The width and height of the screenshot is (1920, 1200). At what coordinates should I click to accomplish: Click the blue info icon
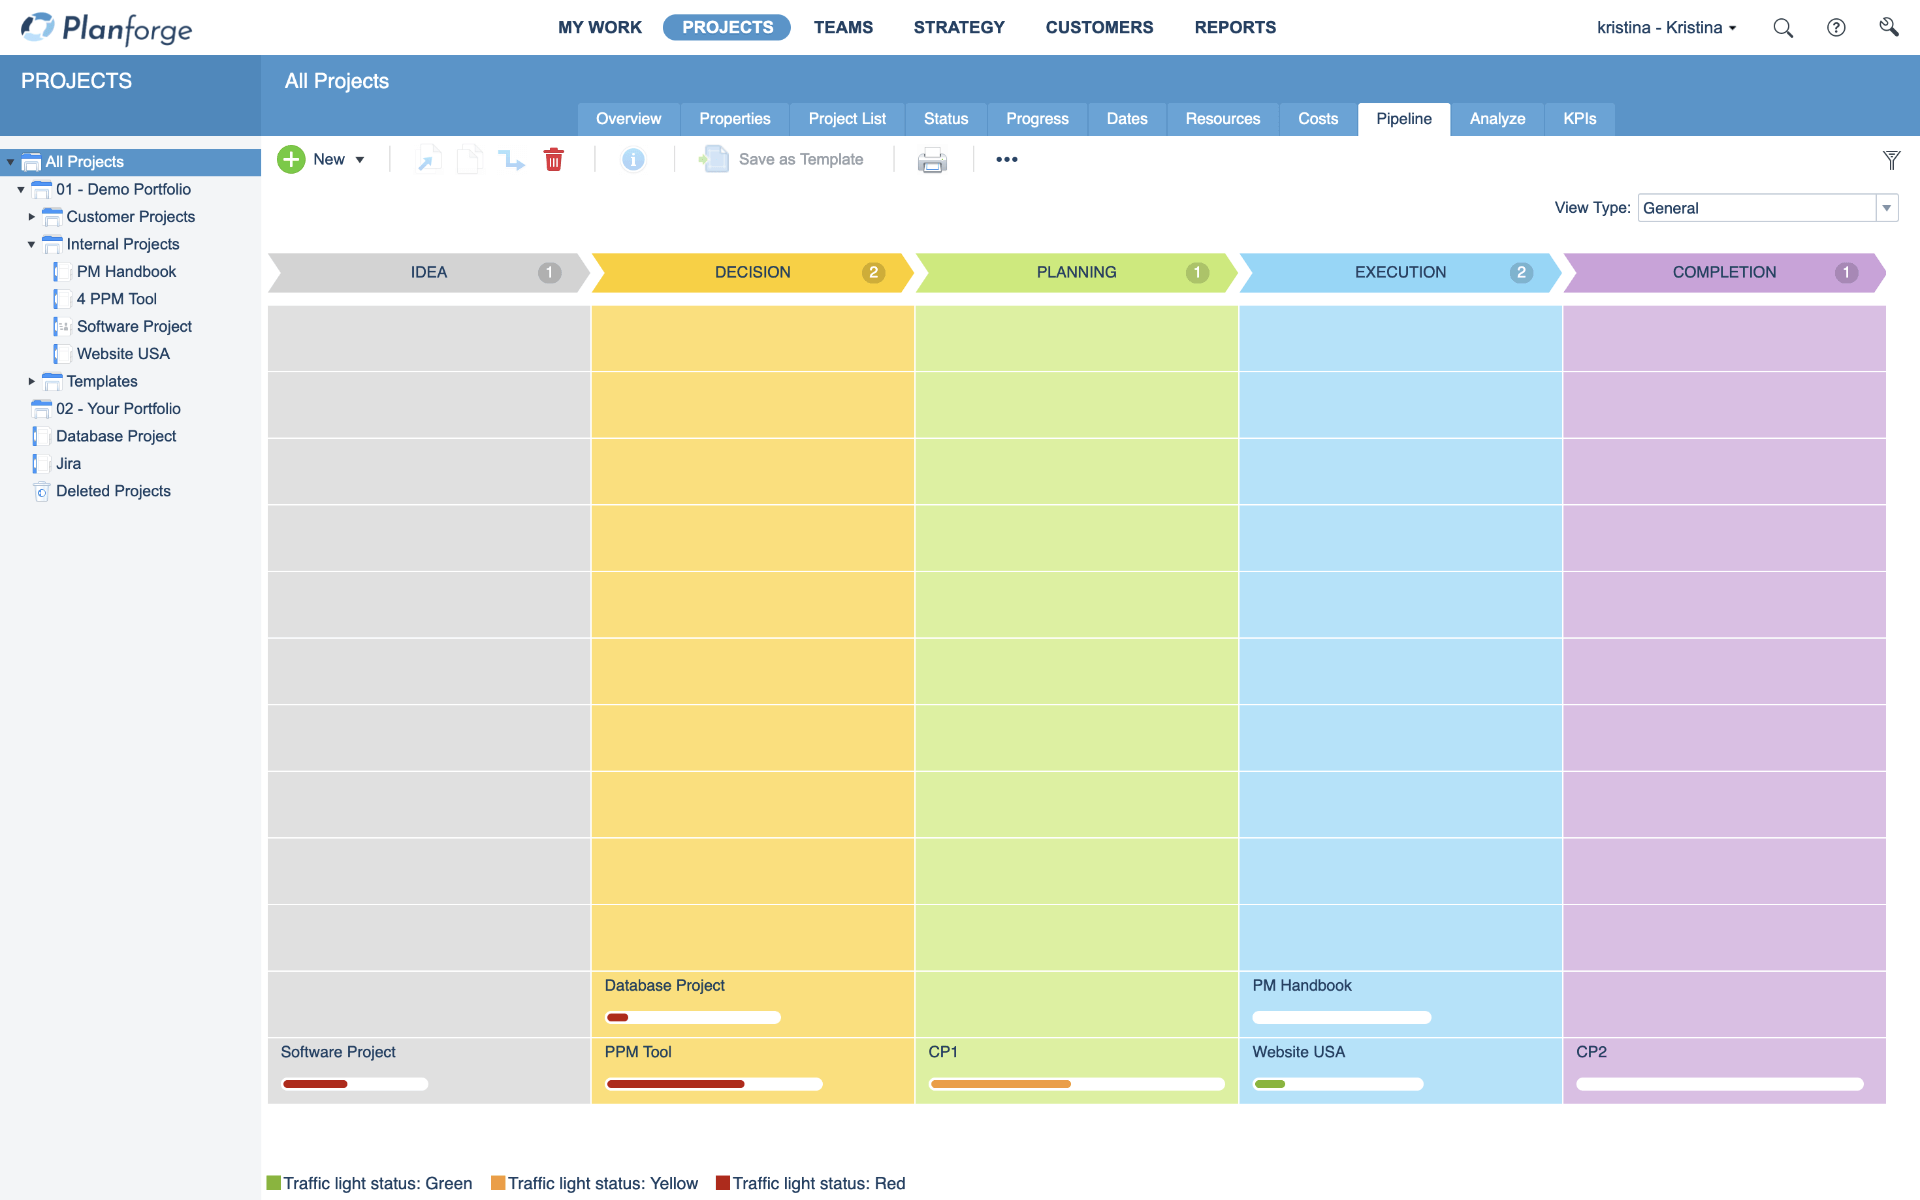(633, 160)
